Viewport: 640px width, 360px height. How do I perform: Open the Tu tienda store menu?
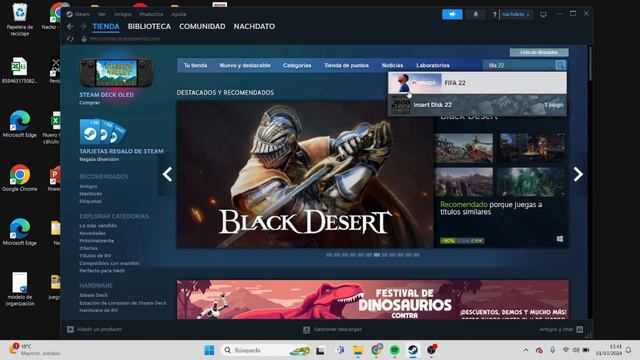pyautogui.click(x=196, y=65)
